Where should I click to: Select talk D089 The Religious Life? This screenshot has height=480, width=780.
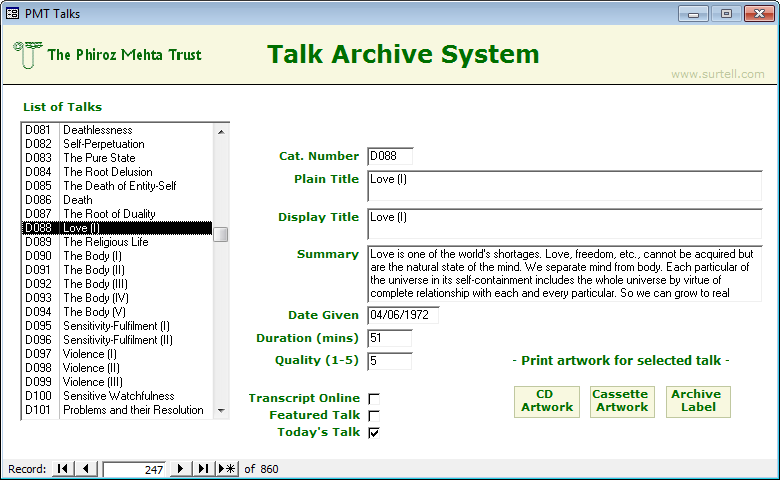[117, 242]
